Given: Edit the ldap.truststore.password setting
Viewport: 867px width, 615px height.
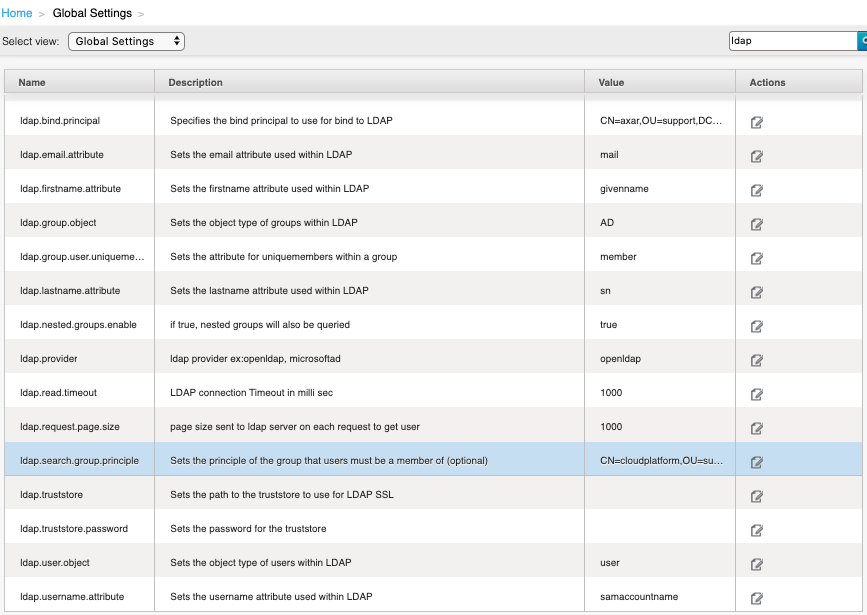Looking at the screenshot, I should pyautogui.click(x=756, y=530).
